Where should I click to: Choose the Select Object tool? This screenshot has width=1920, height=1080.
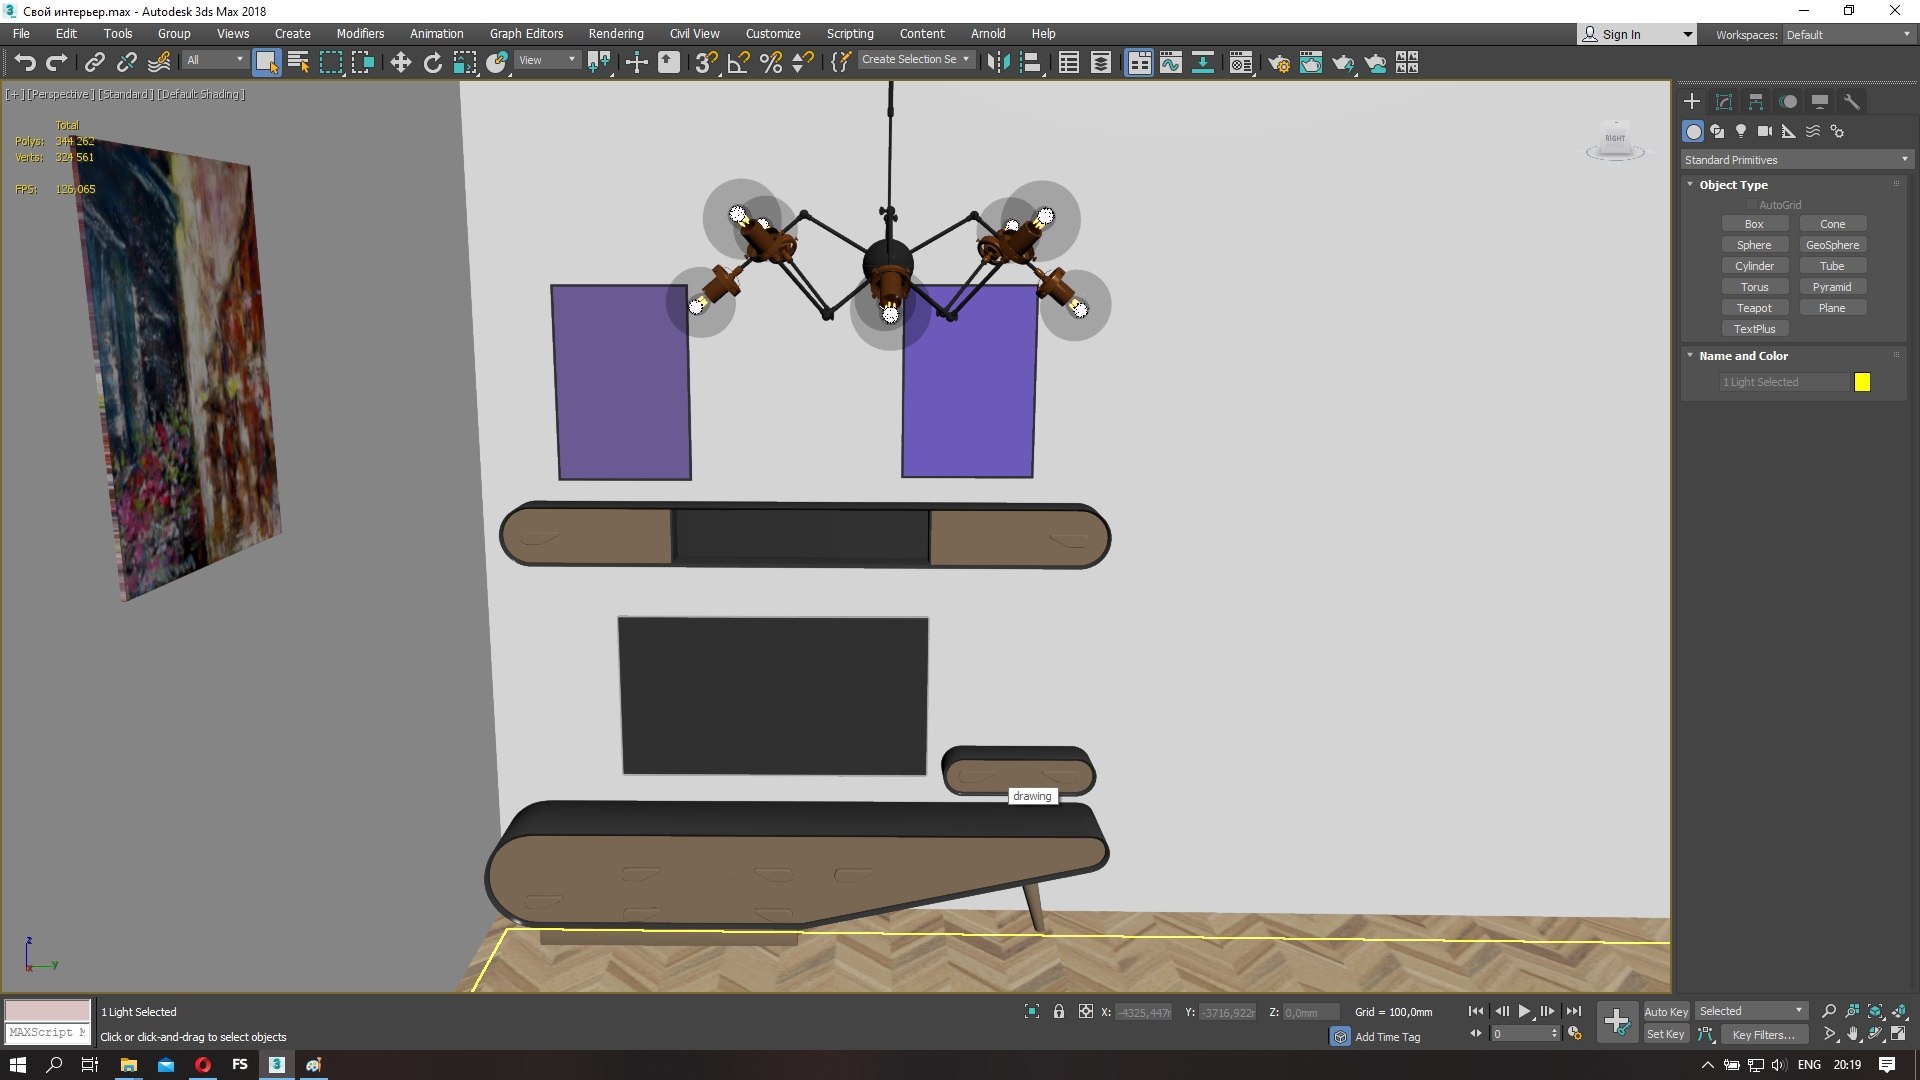tap(266, 63)
